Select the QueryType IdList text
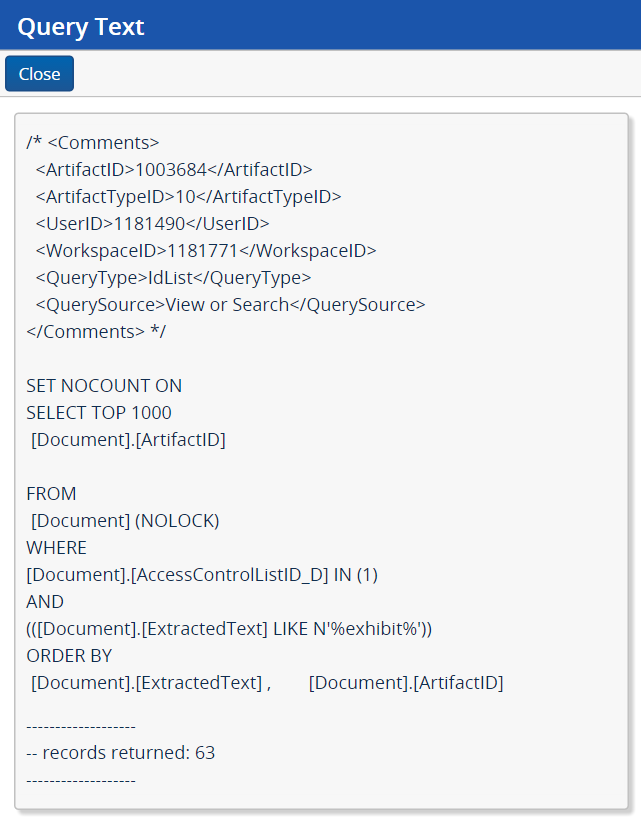This screenshot has height=819, width=641. click(x=170, y=277)
